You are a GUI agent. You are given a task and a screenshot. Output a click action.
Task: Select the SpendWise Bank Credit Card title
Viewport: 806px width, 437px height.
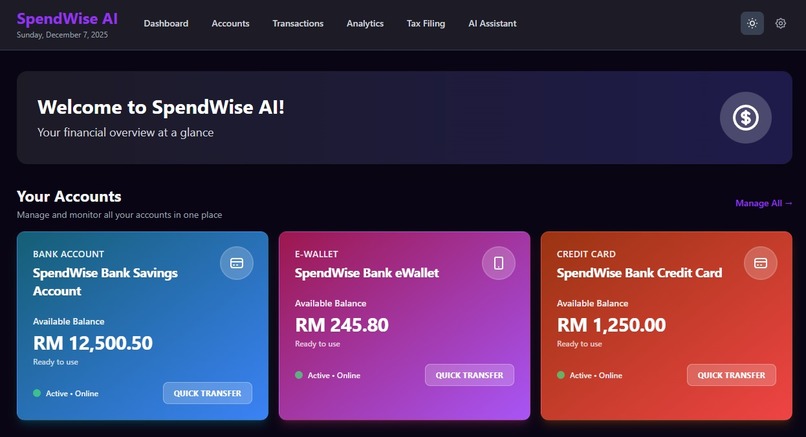[639, 273]
